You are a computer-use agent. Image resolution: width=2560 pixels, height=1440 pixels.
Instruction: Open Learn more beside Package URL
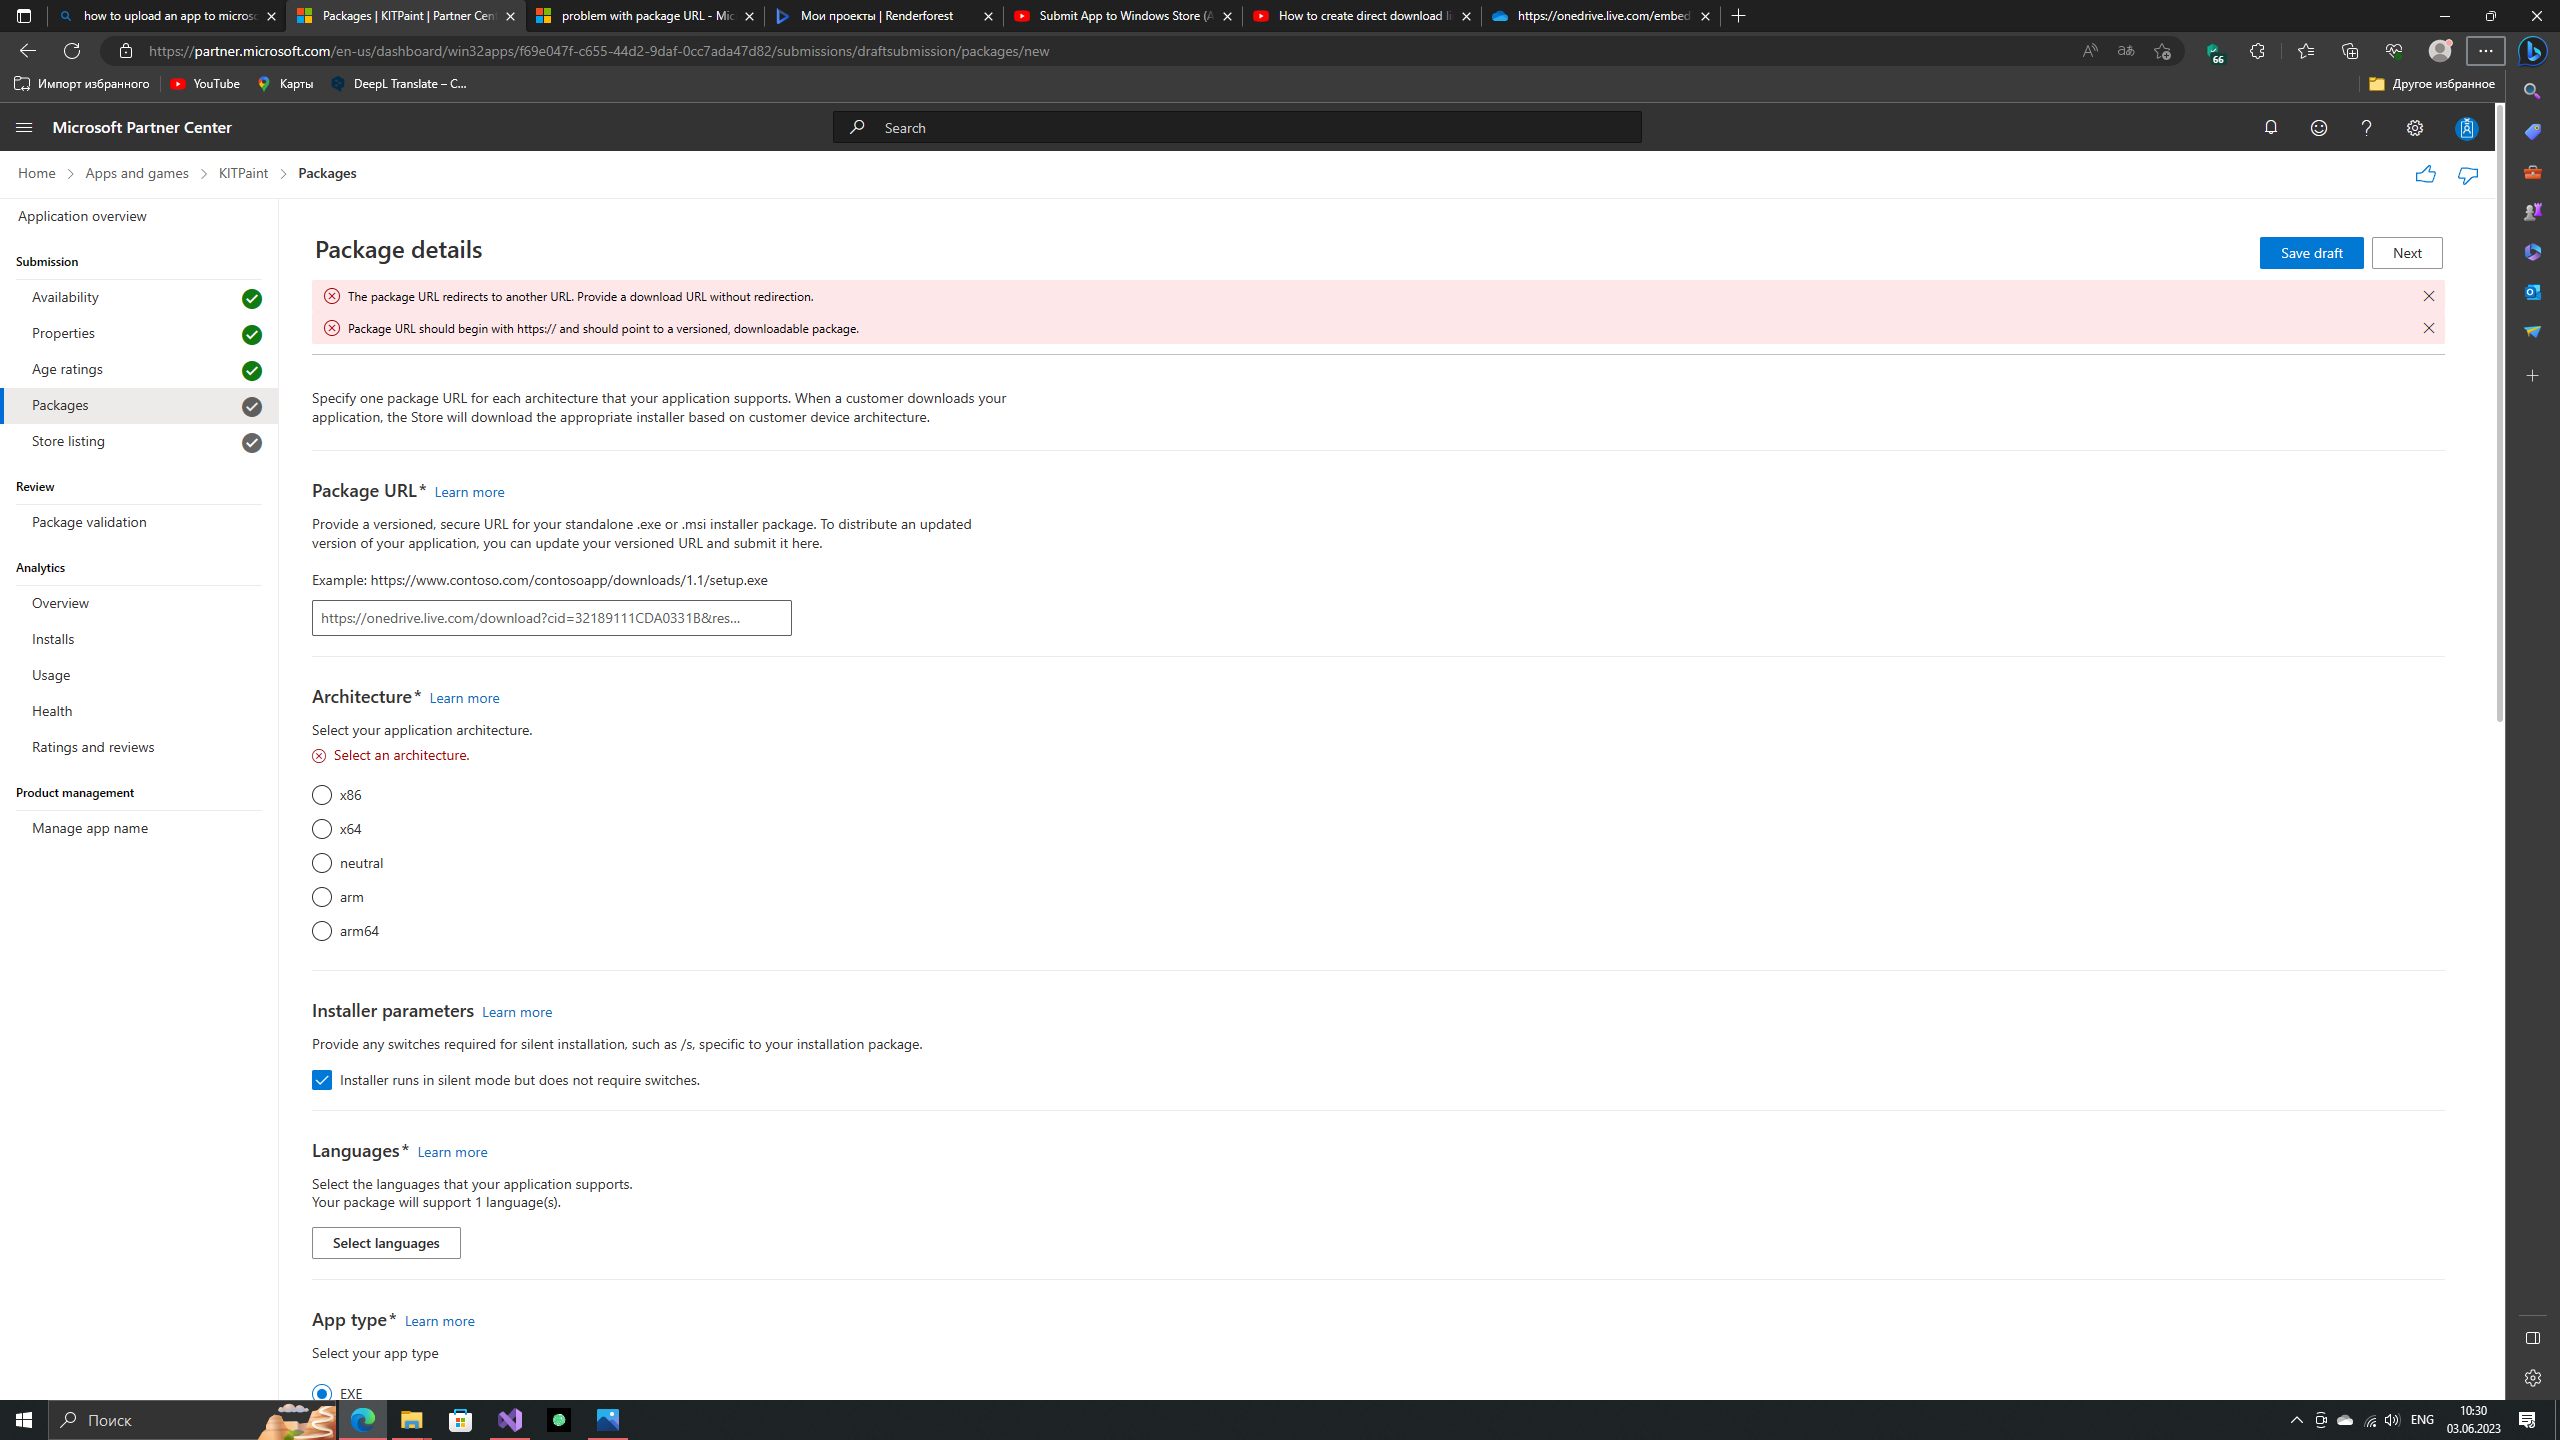click(468, 491)
